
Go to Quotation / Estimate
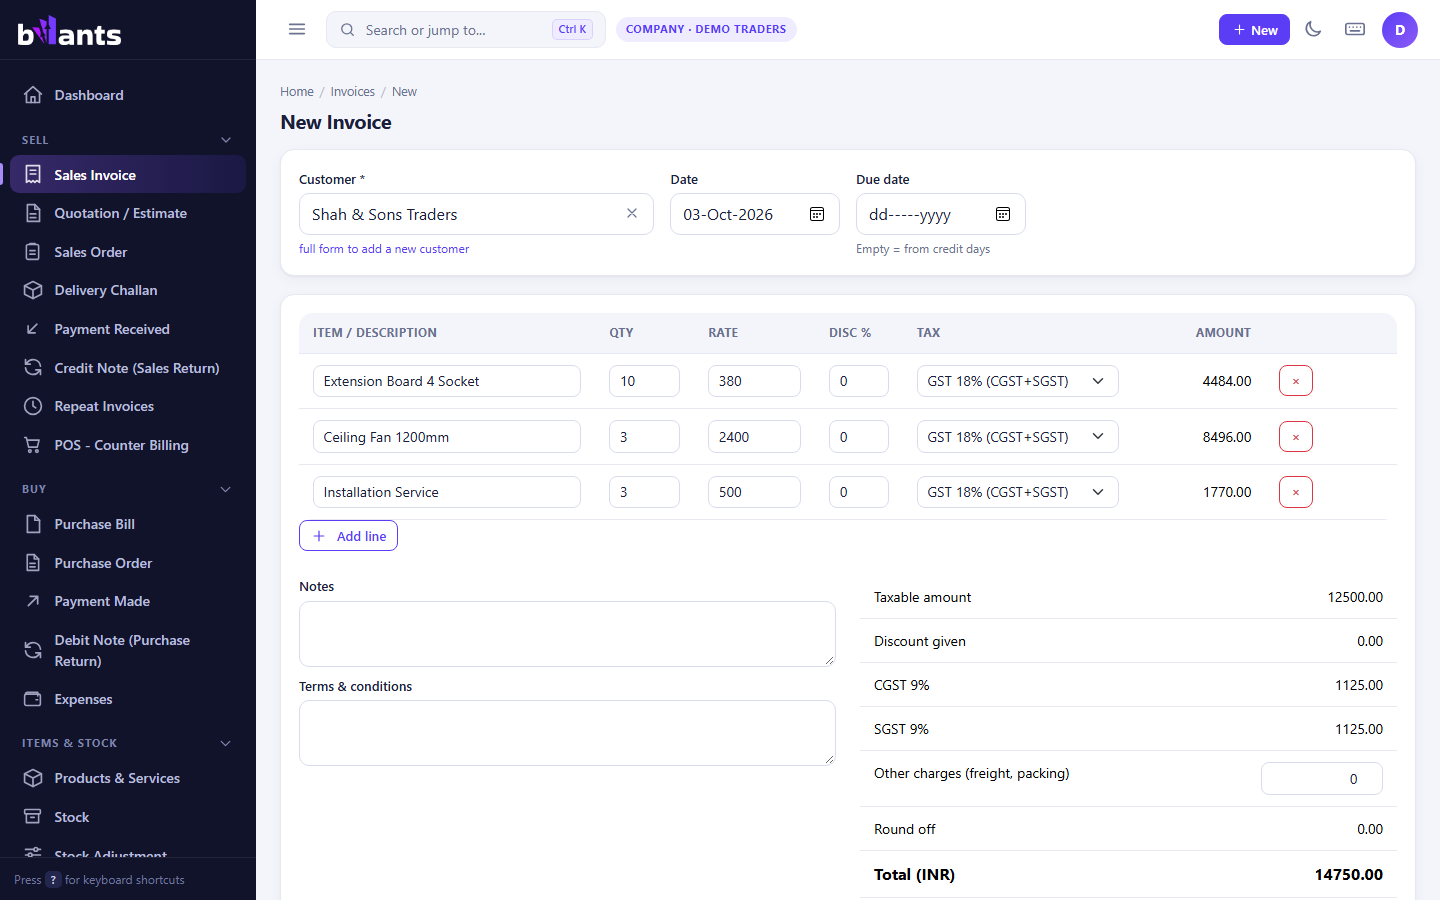(128, 213)
